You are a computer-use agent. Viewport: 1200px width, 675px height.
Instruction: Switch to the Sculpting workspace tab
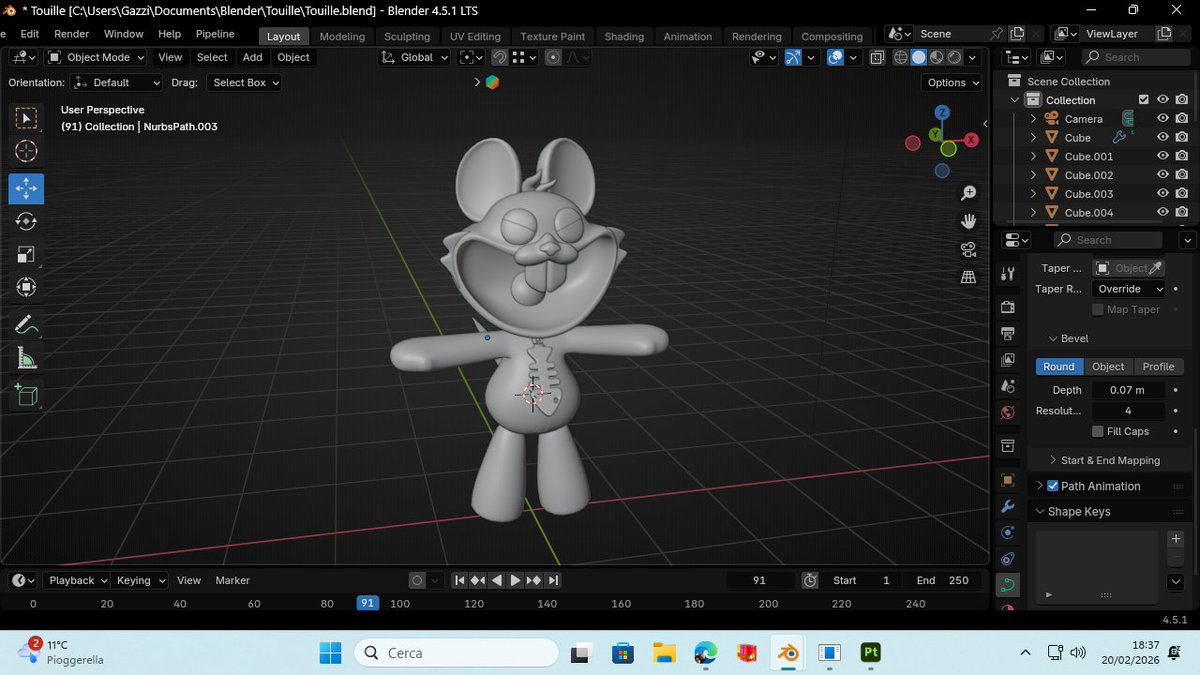point(407,36)
